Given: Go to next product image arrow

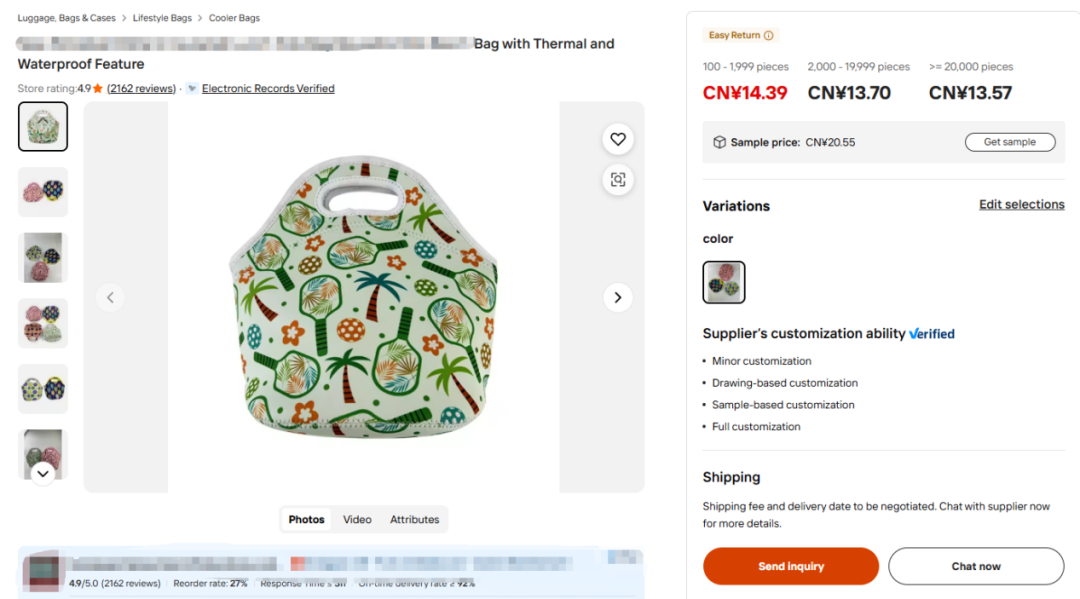Looking at the screenshot, I should click(618, 297).
